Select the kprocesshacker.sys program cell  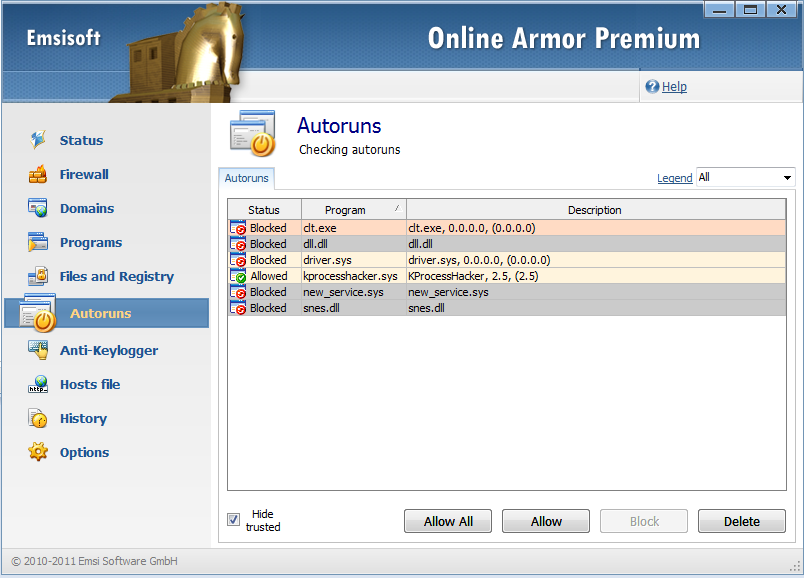pos(353,276)
